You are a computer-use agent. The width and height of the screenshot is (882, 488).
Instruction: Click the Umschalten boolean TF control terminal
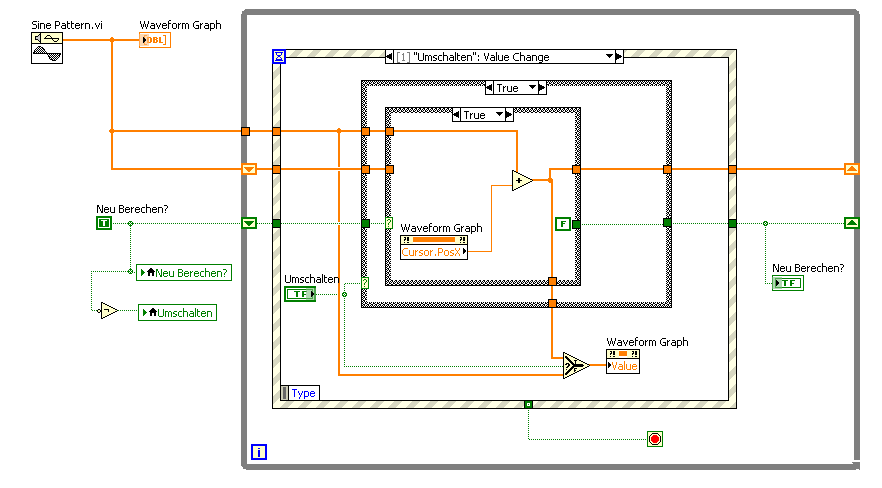[300, 293]
